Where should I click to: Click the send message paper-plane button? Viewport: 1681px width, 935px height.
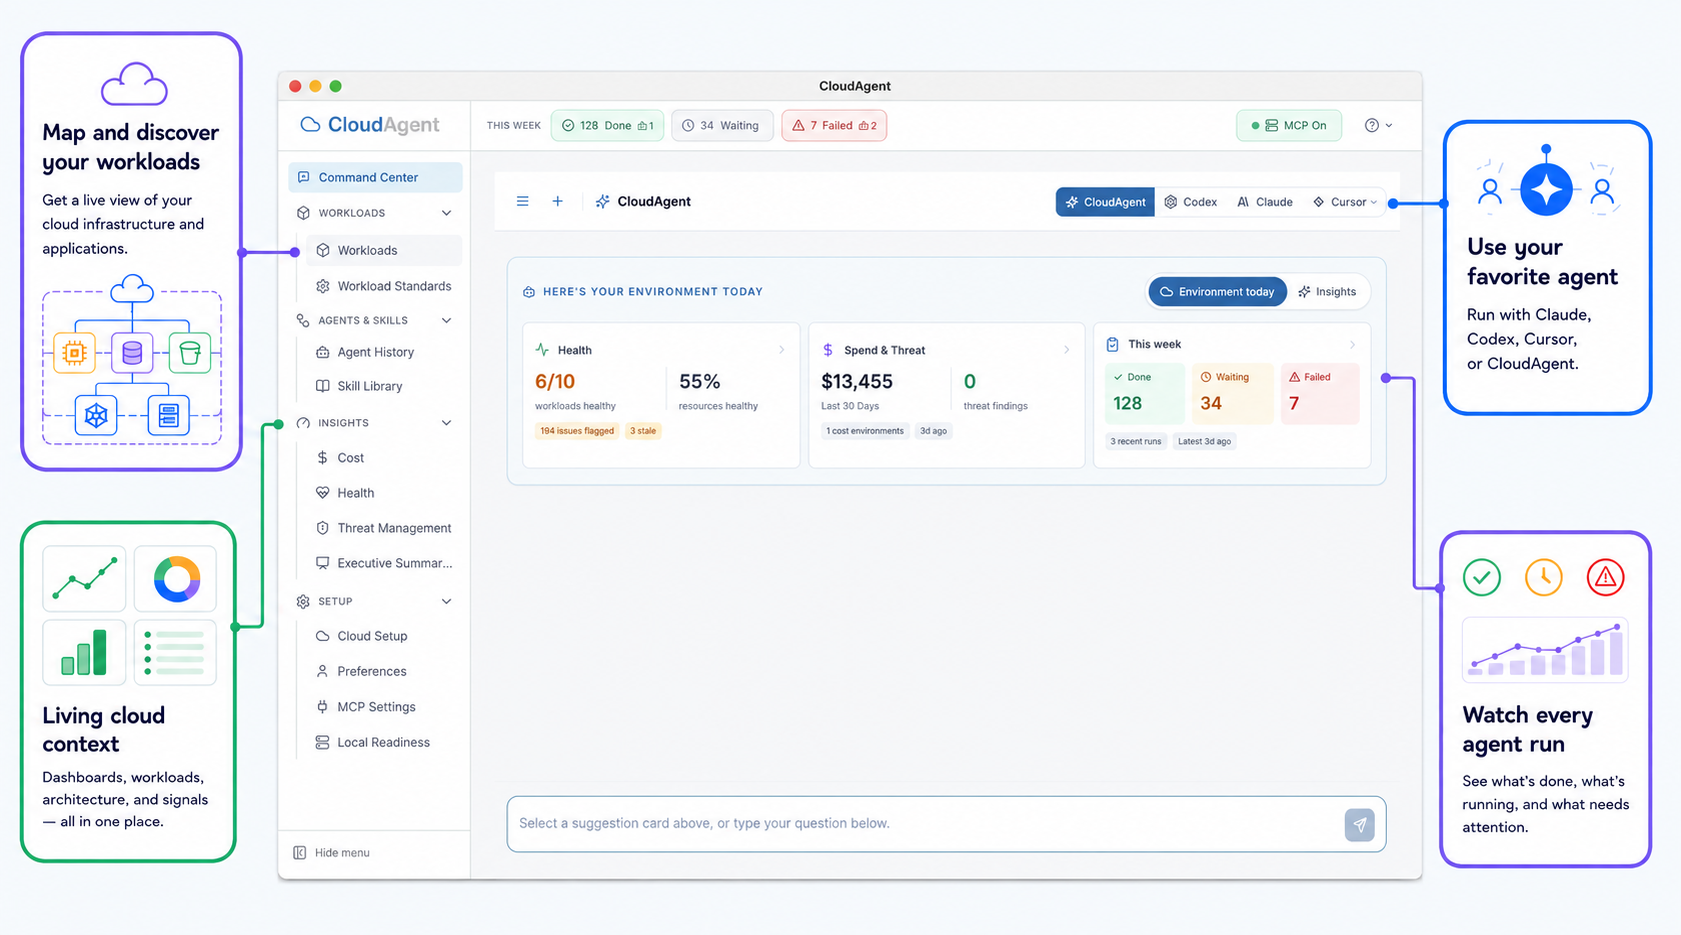click(1359, 825)
